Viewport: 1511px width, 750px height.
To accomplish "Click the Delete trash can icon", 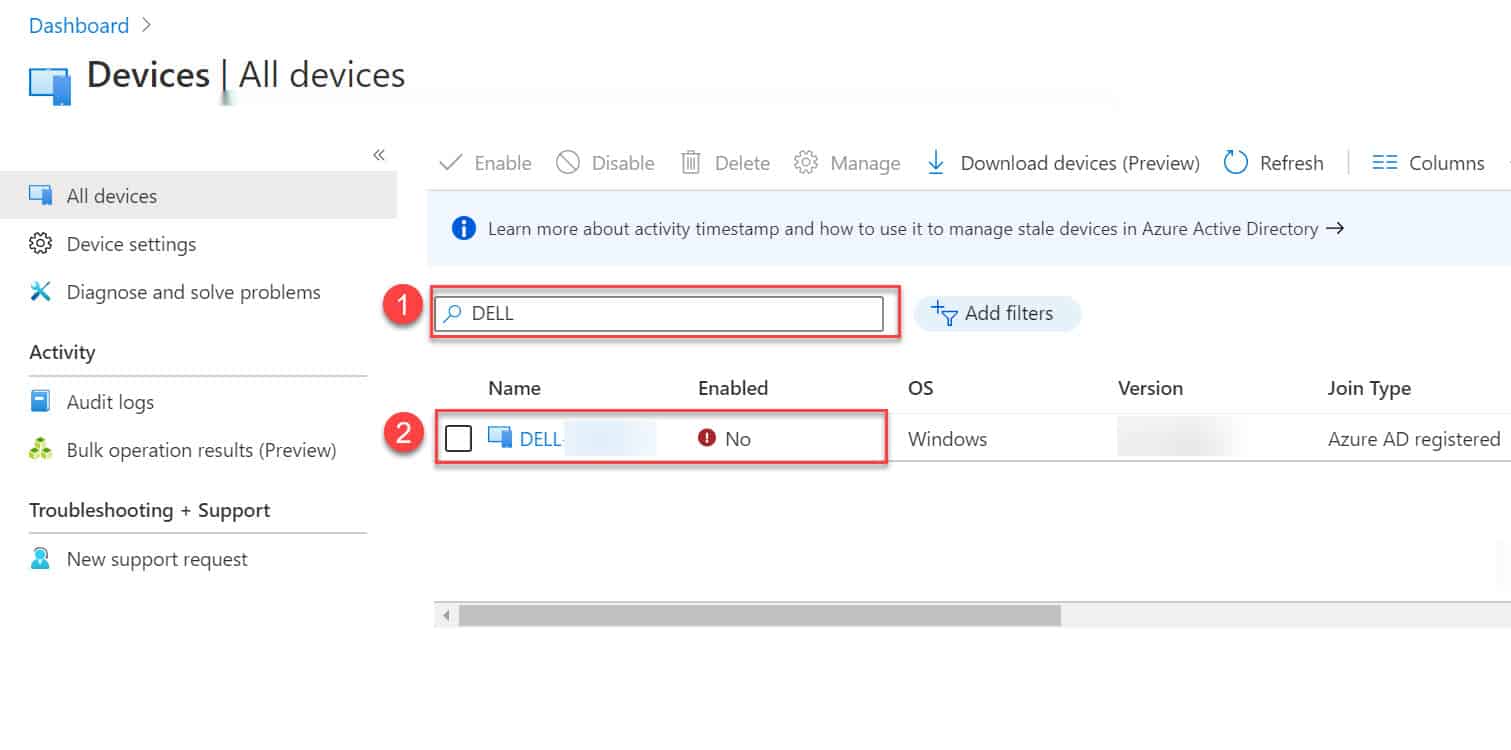I will pos(690,162).
